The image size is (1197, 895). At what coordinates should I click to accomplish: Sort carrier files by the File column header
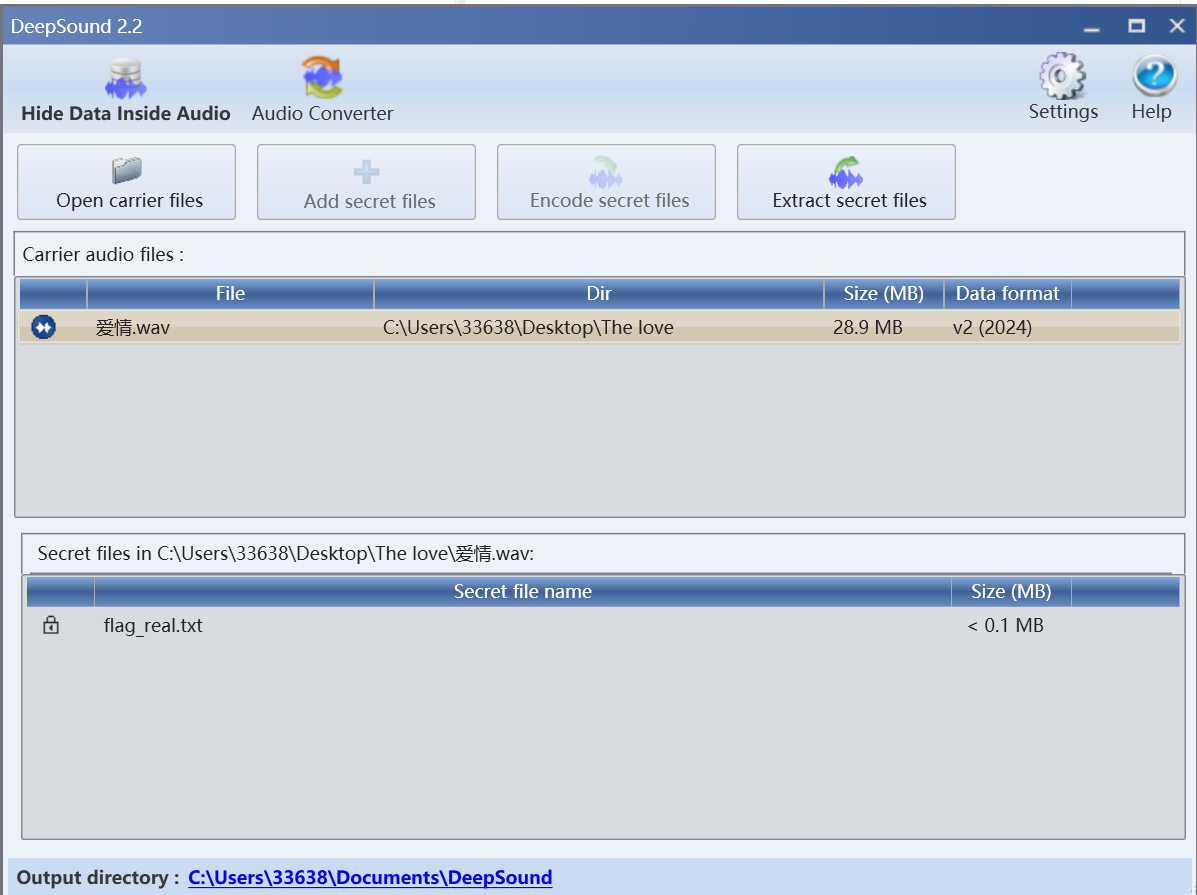(x=231, y=294)
